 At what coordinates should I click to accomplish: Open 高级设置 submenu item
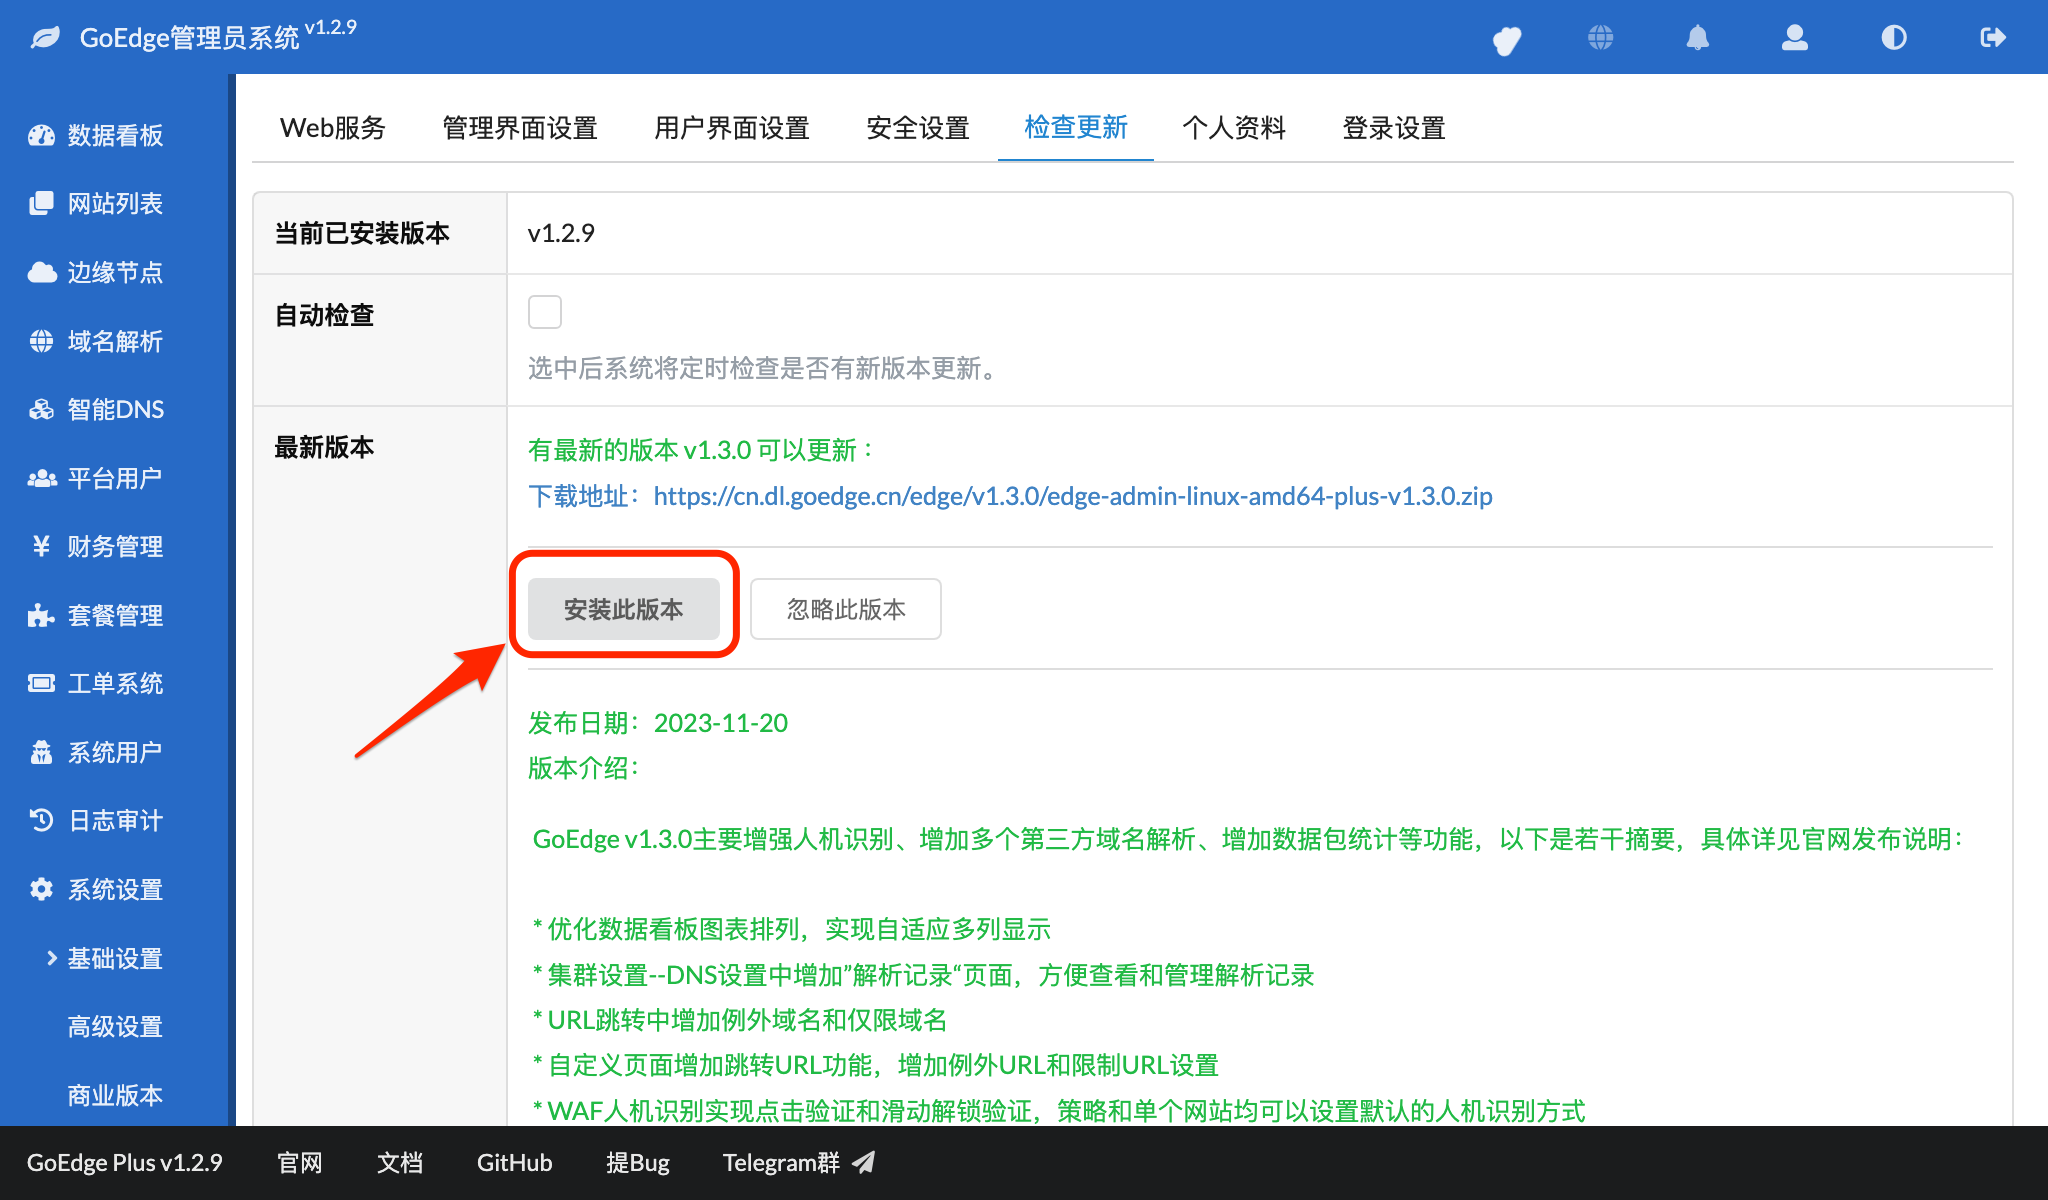click(x=115, y=1026)
